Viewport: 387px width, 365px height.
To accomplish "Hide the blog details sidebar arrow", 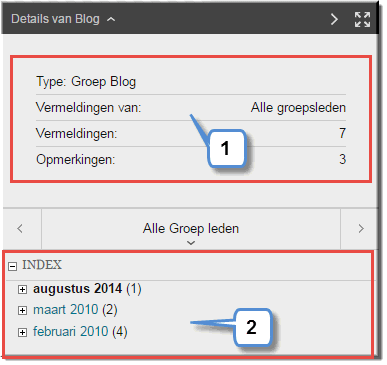I will click(x=334, y=19).
